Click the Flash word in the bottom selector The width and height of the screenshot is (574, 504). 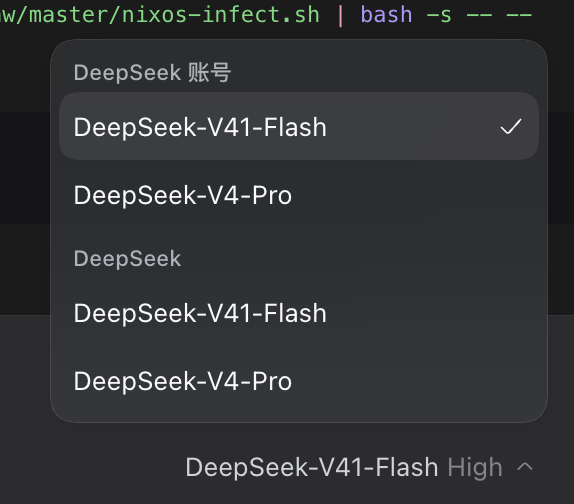coord(406,467)
